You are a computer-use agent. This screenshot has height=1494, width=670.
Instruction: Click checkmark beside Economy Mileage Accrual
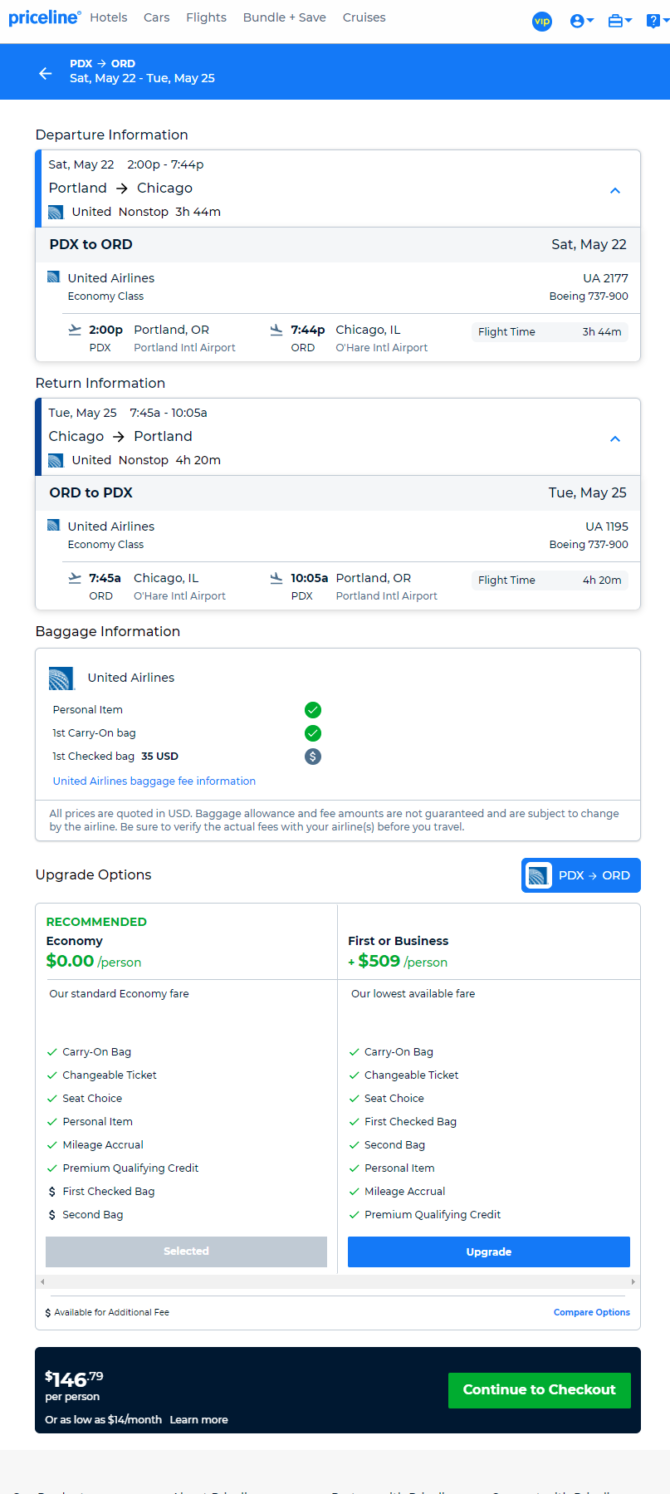click(52, 1145)
